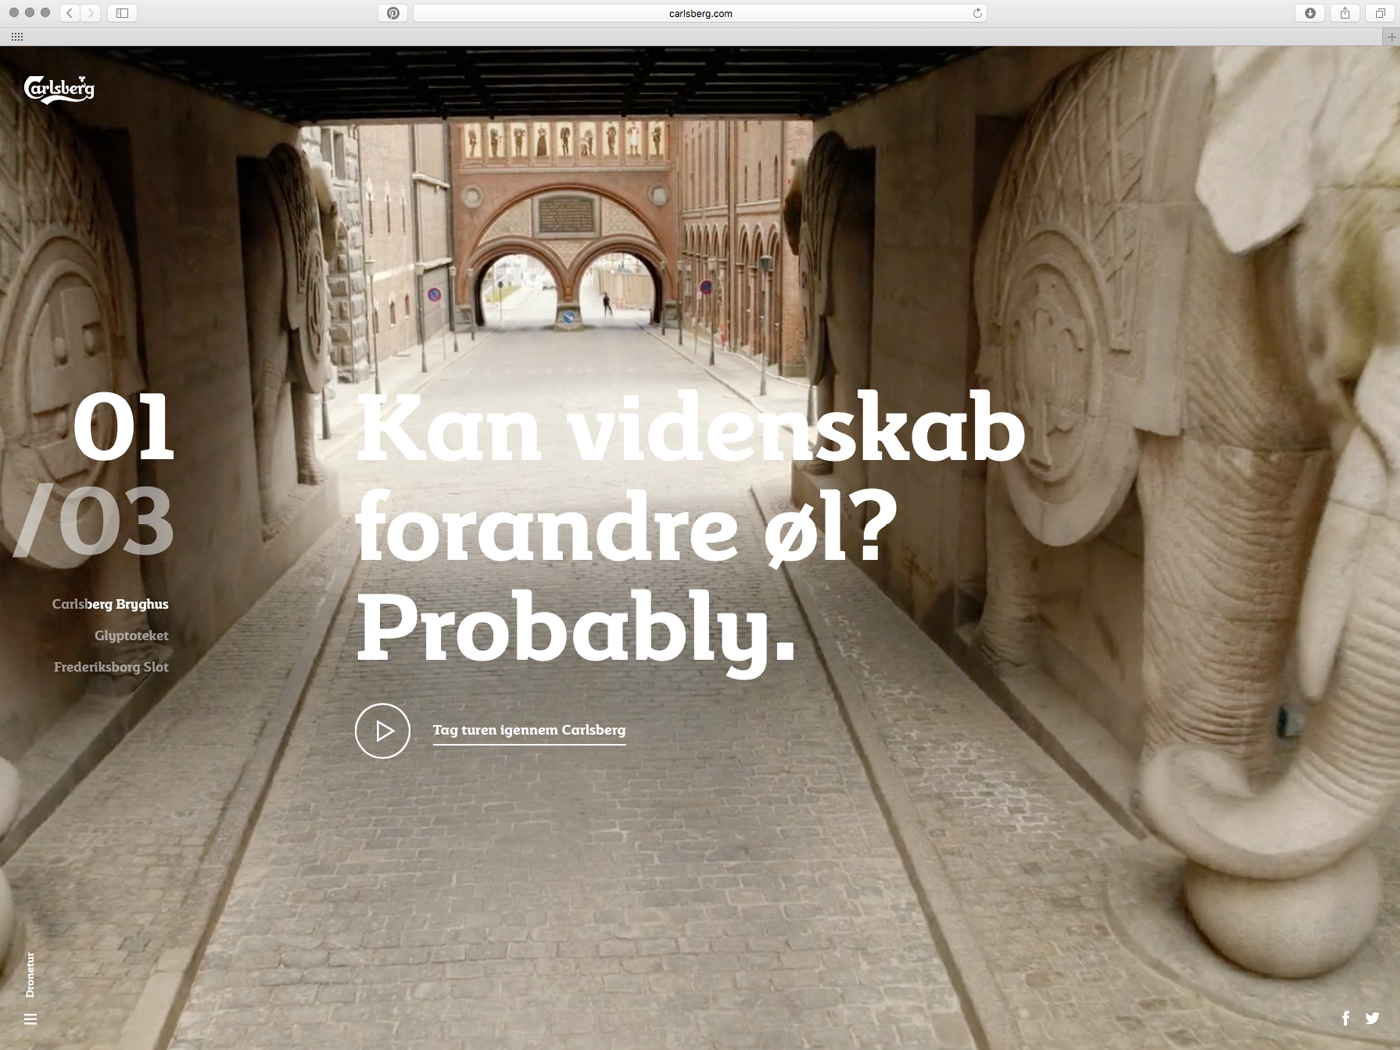Click the Pinterest extension button

393,13
